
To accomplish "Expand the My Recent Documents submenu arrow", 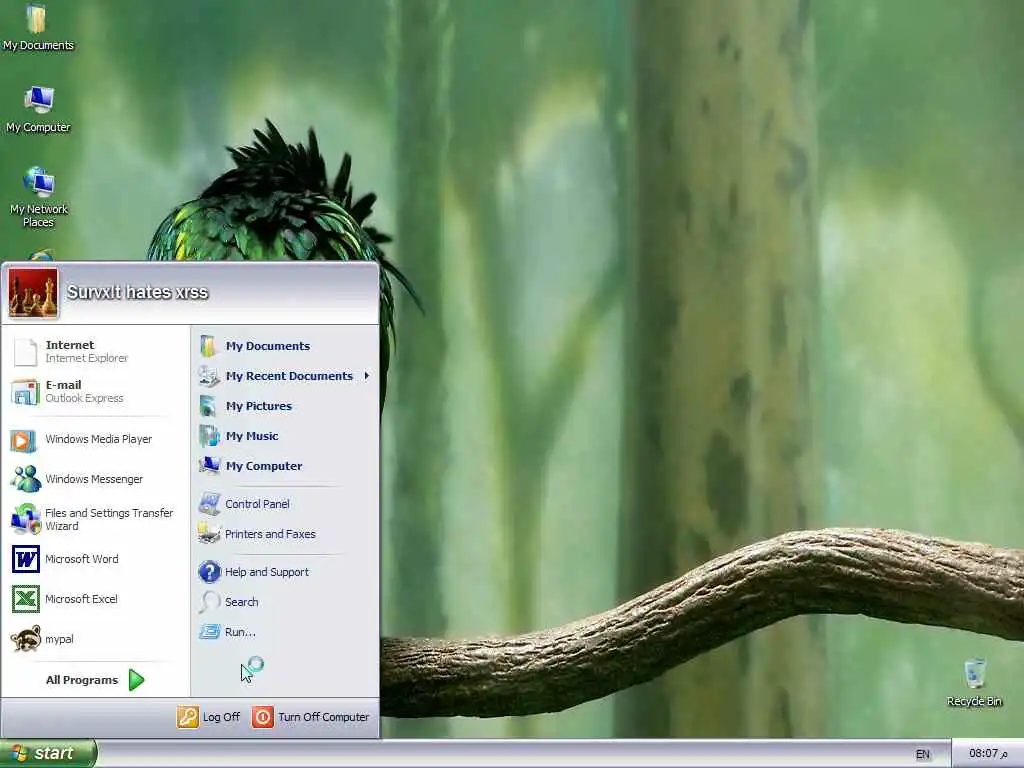I will click(367, 376).
